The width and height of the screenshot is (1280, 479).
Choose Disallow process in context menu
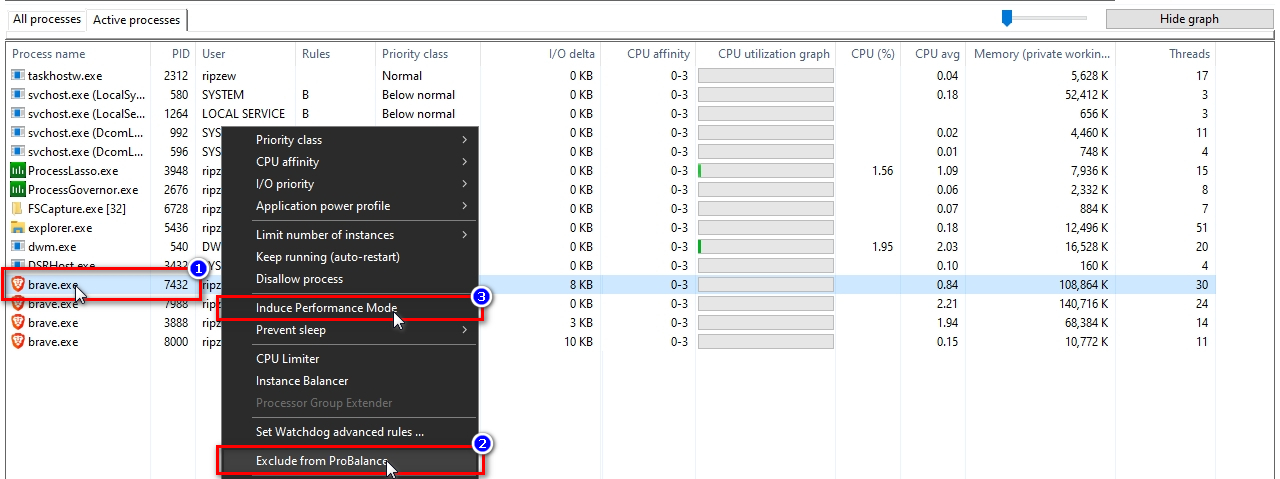348,279
